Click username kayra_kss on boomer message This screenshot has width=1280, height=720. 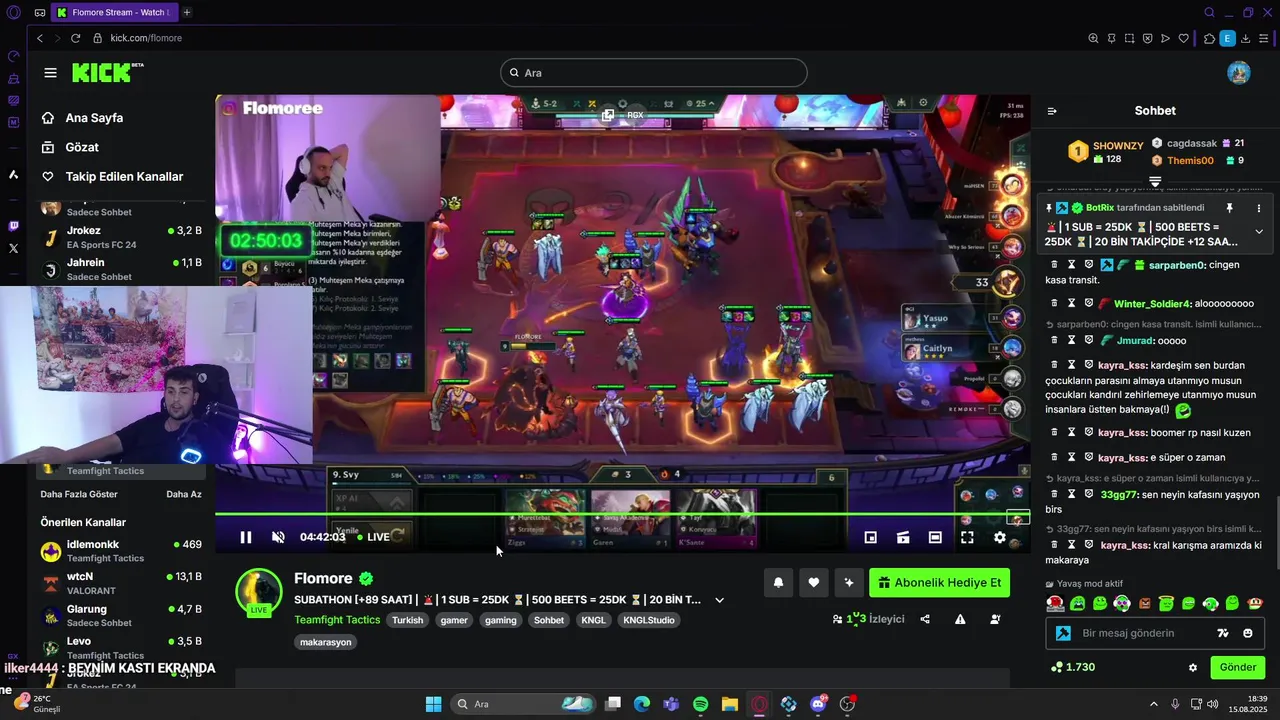click(1123, 433)
